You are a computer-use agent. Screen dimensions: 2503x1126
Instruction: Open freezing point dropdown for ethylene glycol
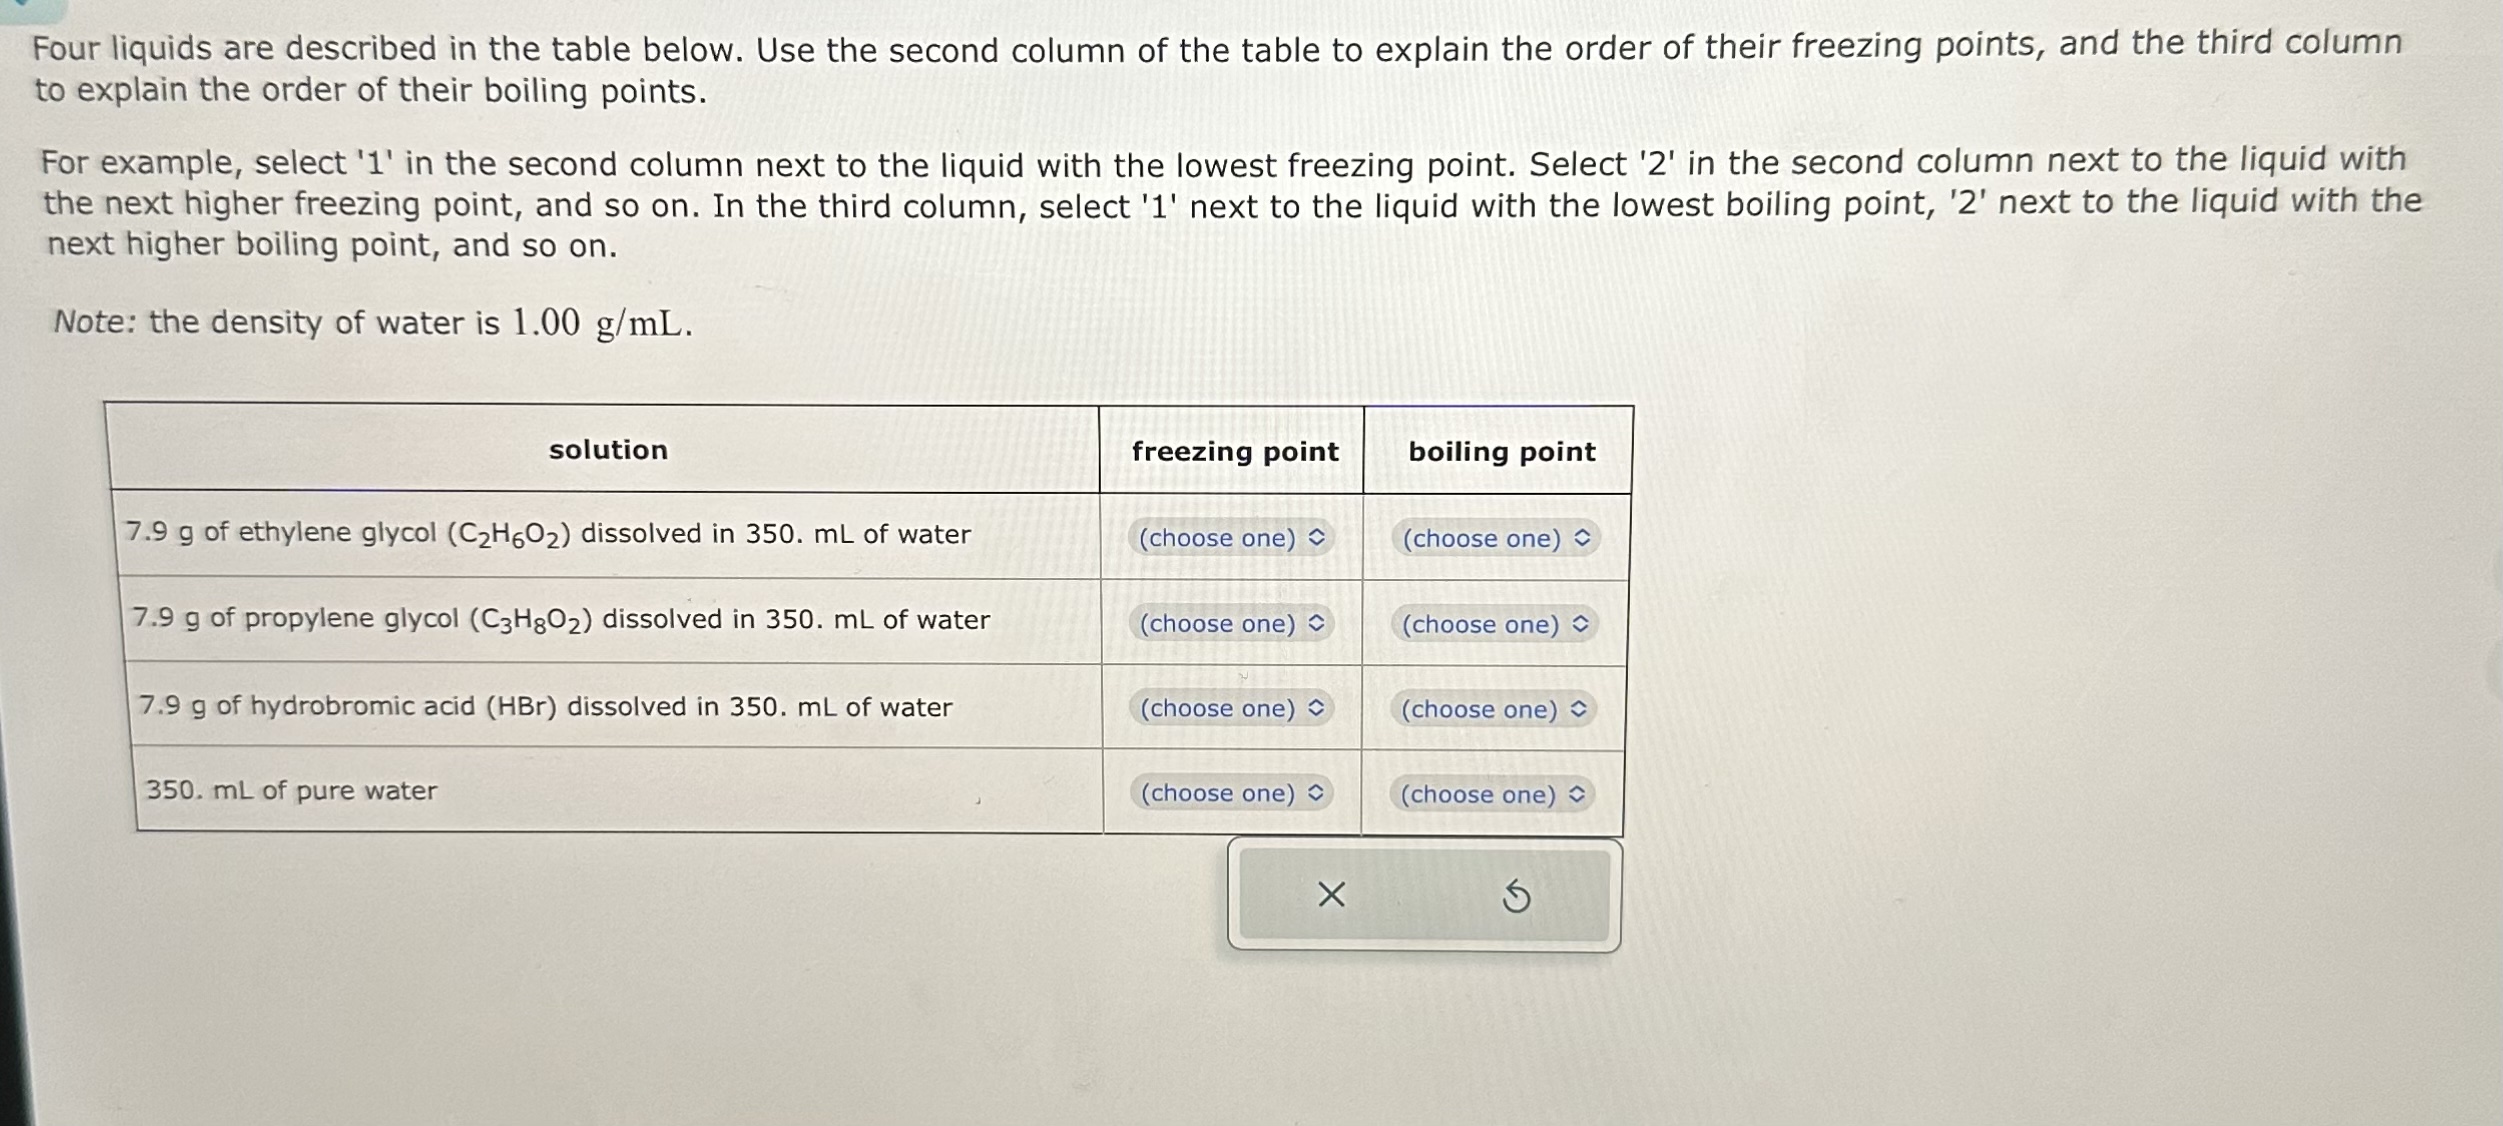tap(1232, 538)
